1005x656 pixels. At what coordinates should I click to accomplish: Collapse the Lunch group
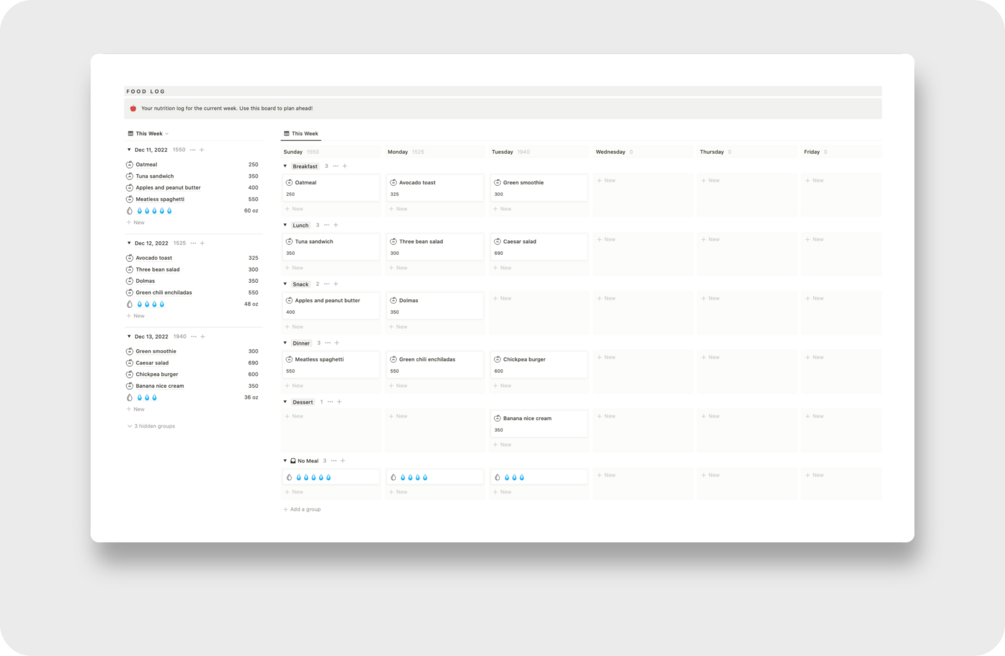[x=285, y=225]
